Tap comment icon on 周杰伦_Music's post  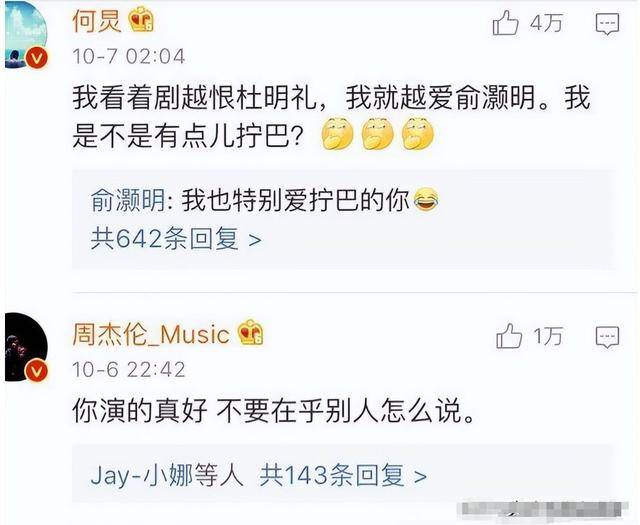(607, 337)
